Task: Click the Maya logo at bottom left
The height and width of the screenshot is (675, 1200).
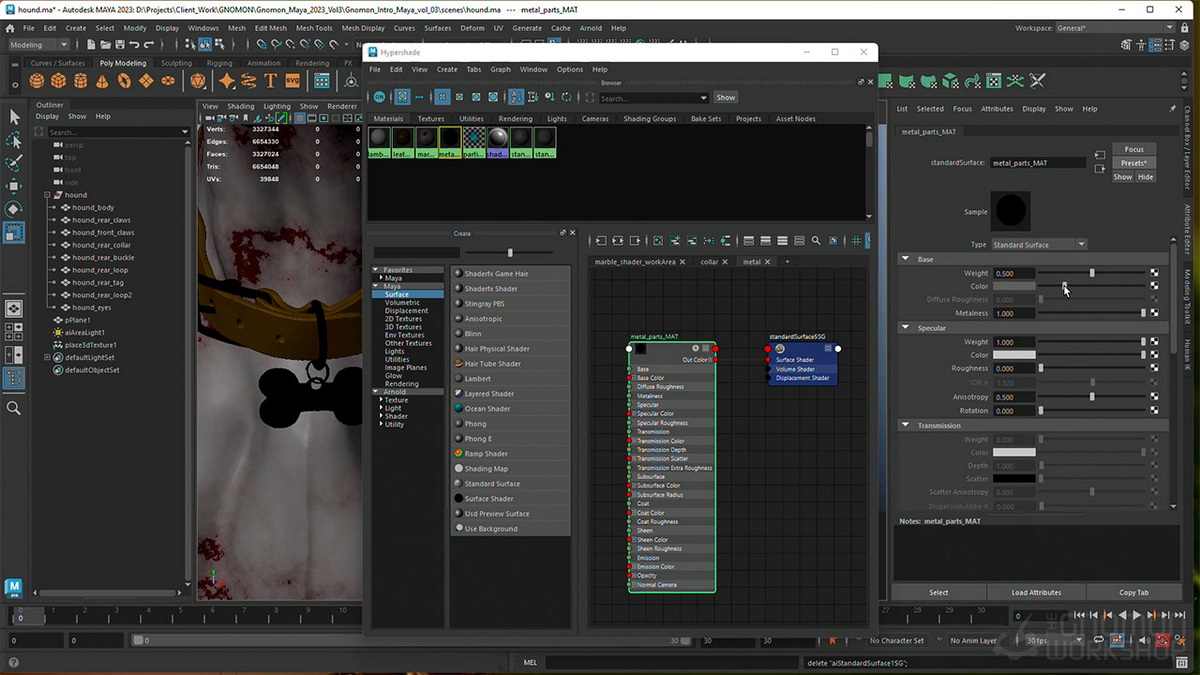Action: pos(13,588)
